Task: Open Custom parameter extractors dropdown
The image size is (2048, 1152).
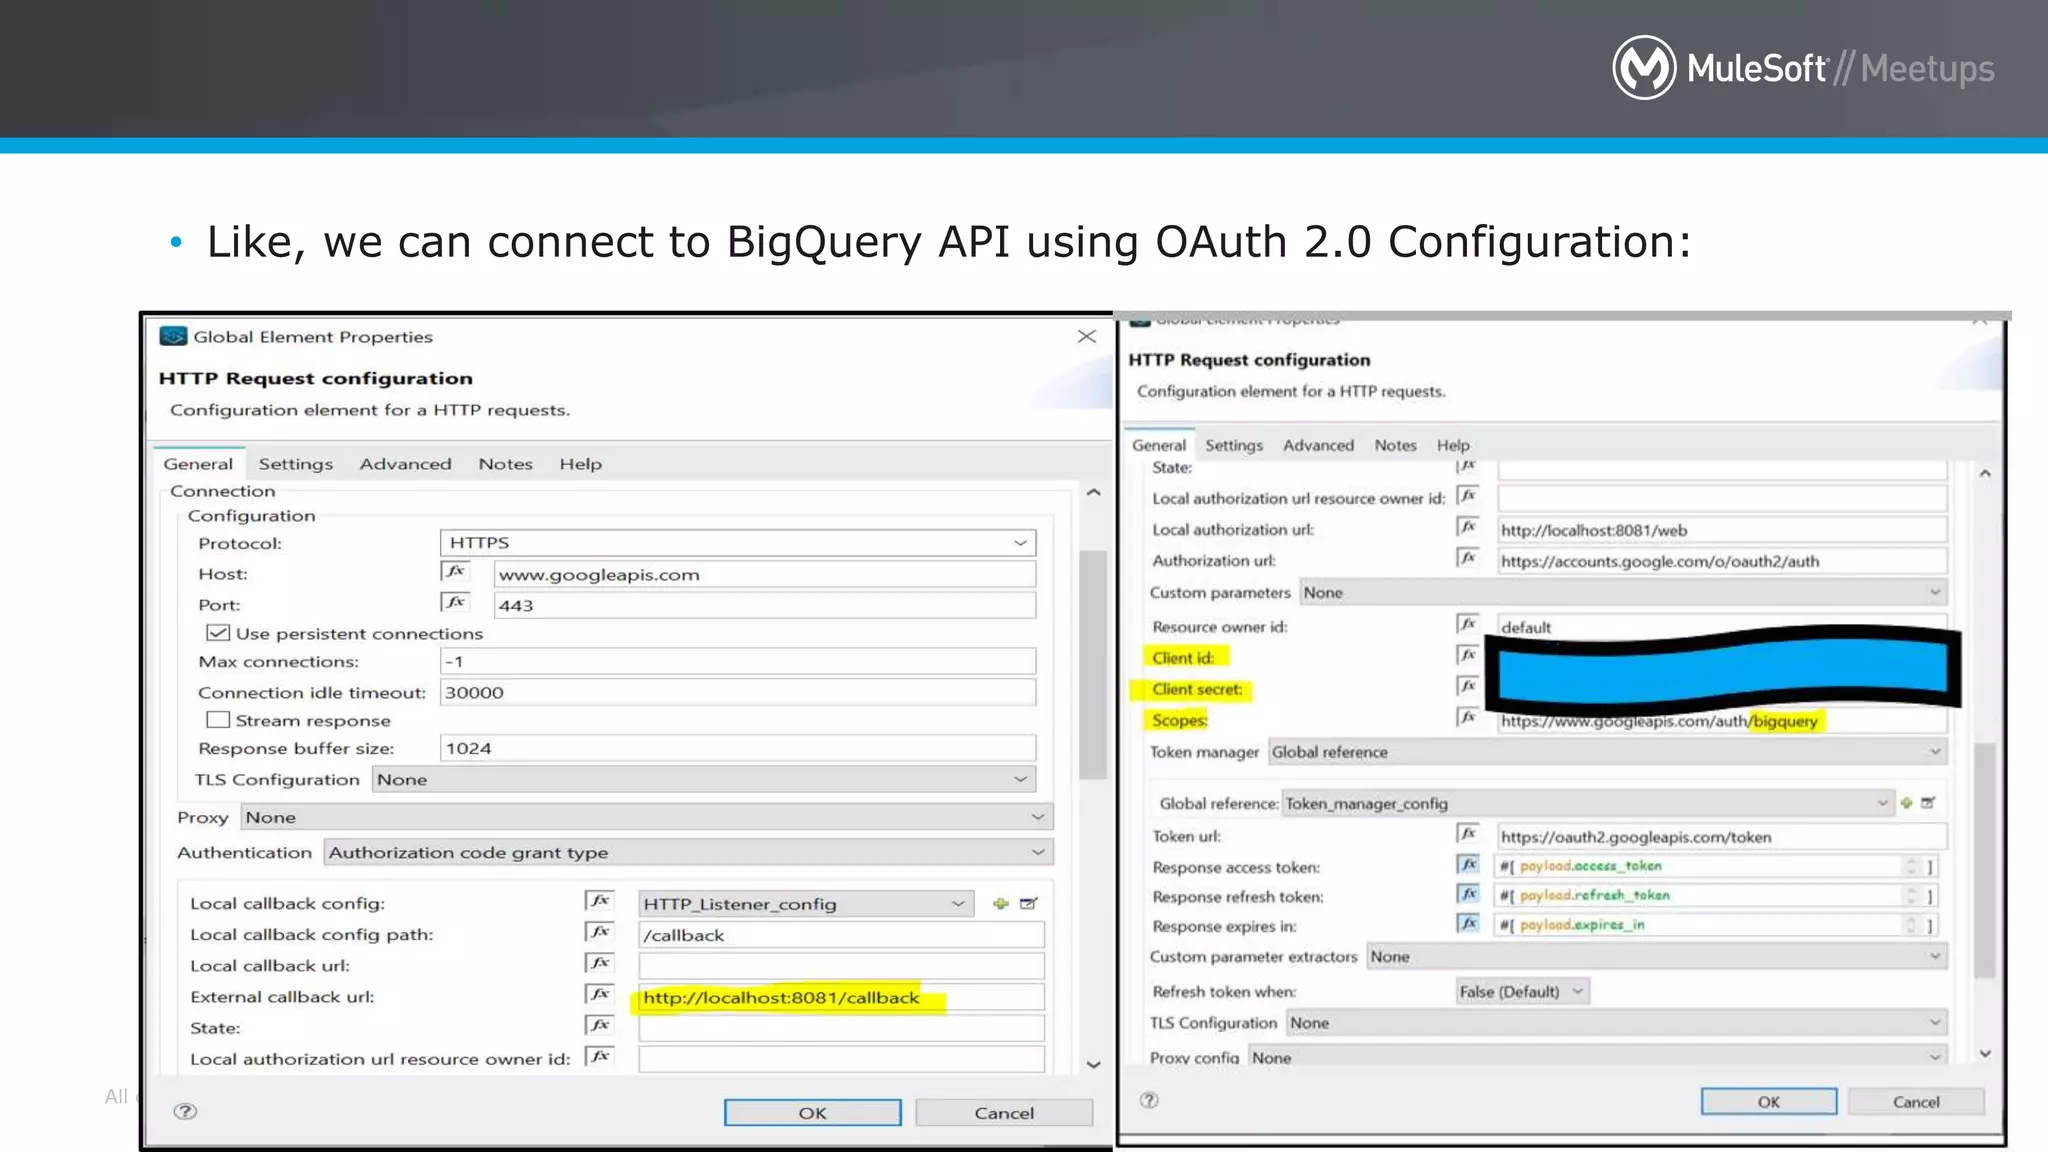Action: (x=1657, y=957)
